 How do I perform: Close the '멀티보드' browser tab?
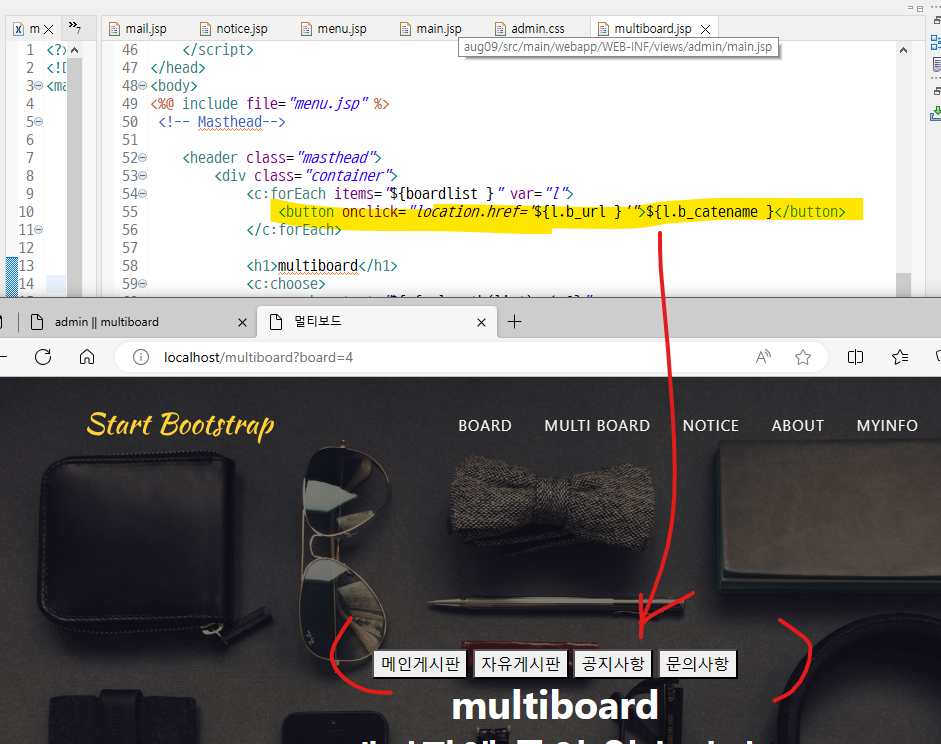(481, 323)
